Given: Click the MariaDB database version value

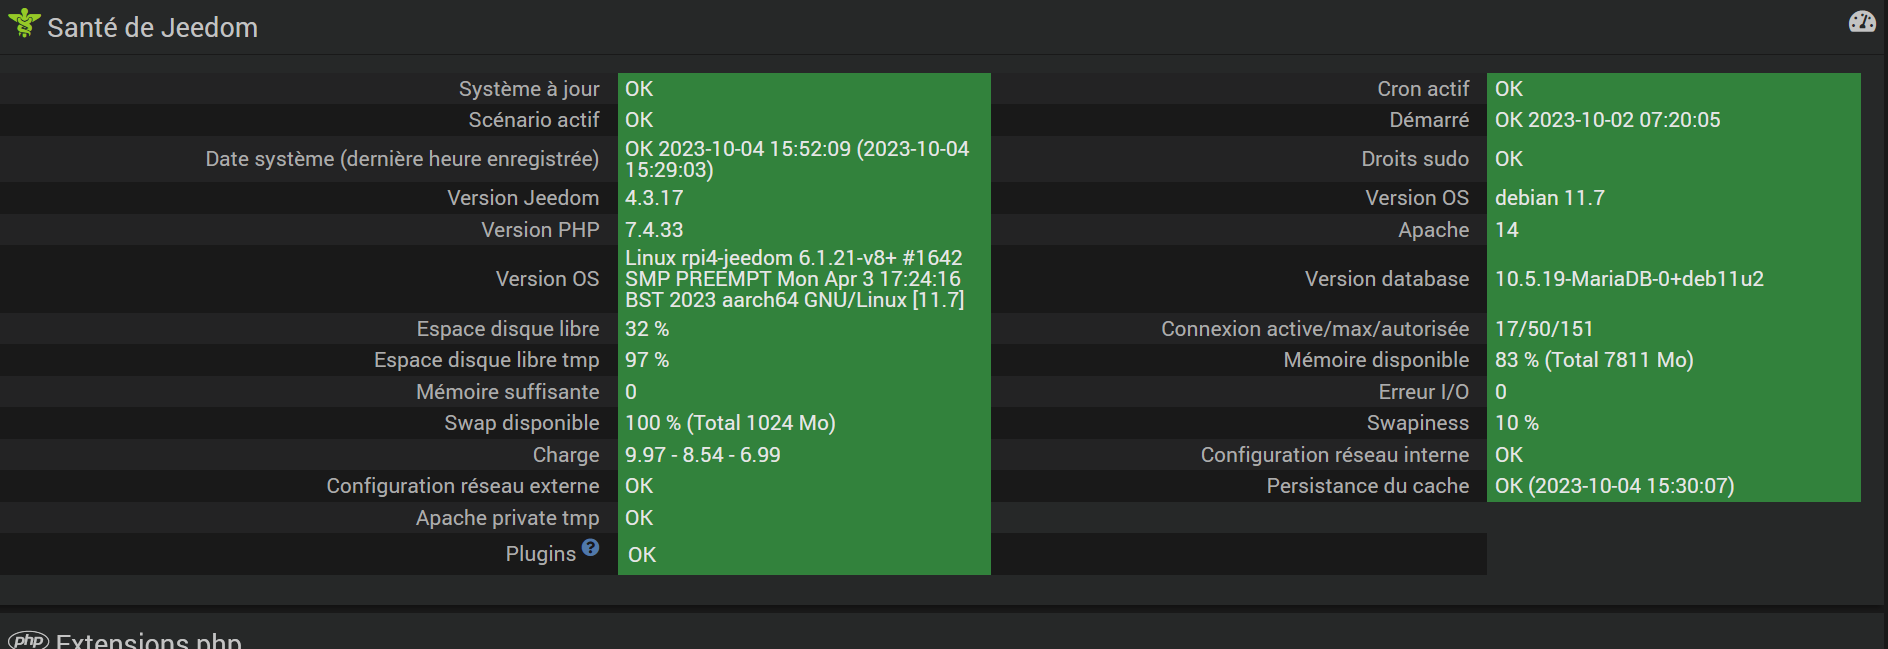Looking at the screenshot, I should click(1629, 279).
